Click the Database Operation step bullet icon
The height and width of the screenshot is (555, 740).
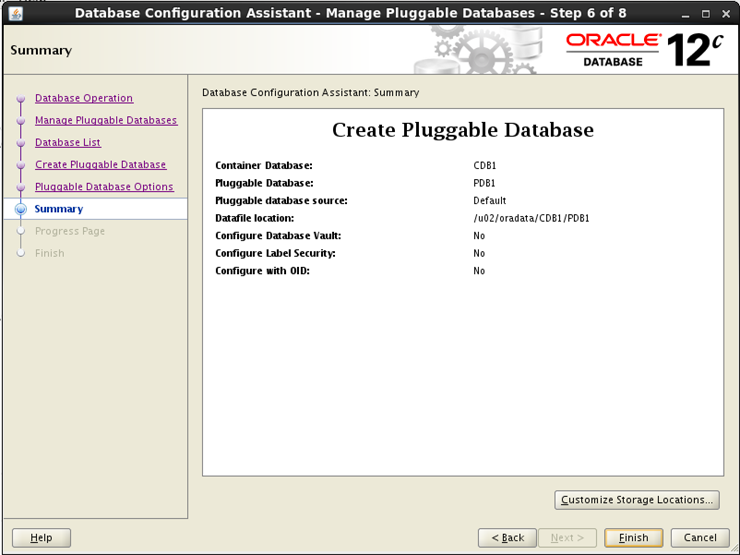tap(21, 99)
